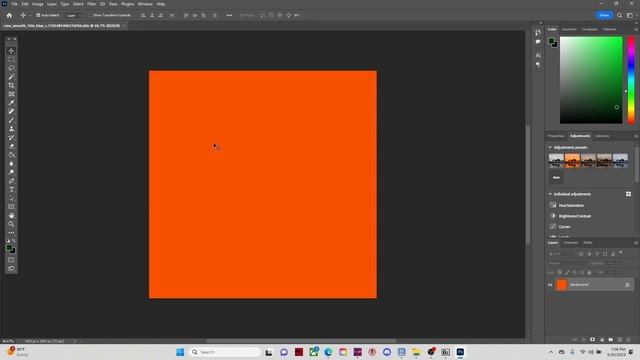Collapse the Individual adjustments section
This screenshot has width=640, height=360.
[550, 194]
